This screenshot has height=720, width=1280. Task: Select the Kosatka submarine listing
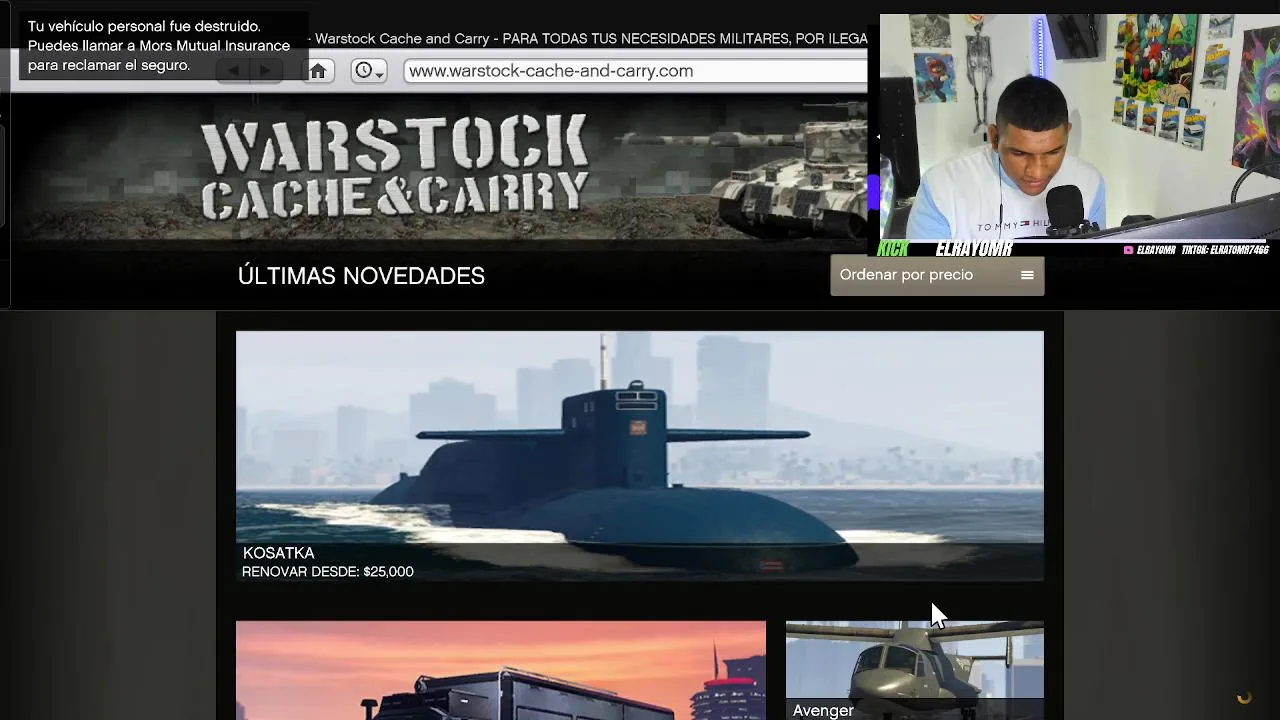tap(640, 456)
